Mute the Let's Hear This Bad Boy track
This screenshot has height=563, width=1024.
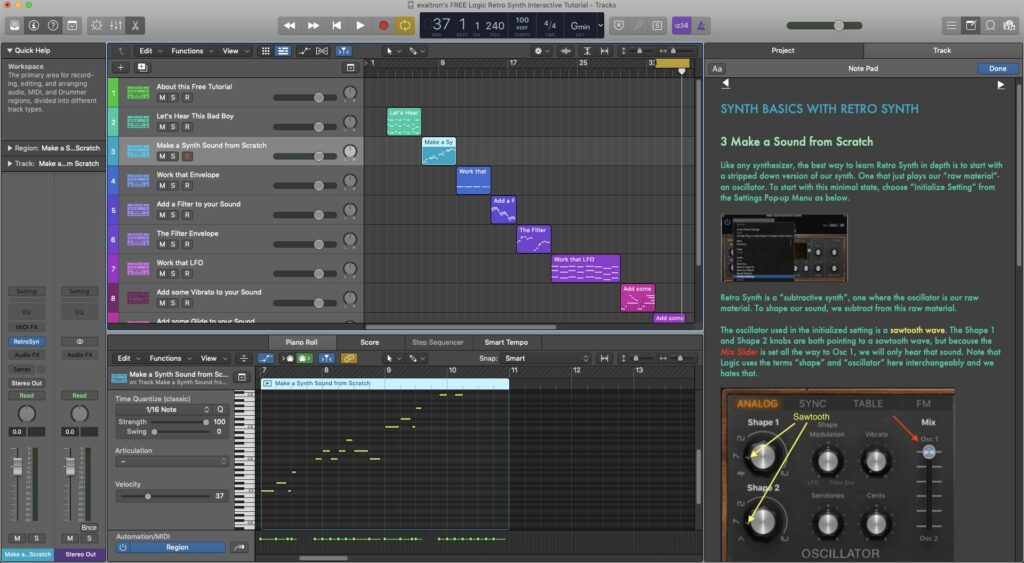coord(162,127)
